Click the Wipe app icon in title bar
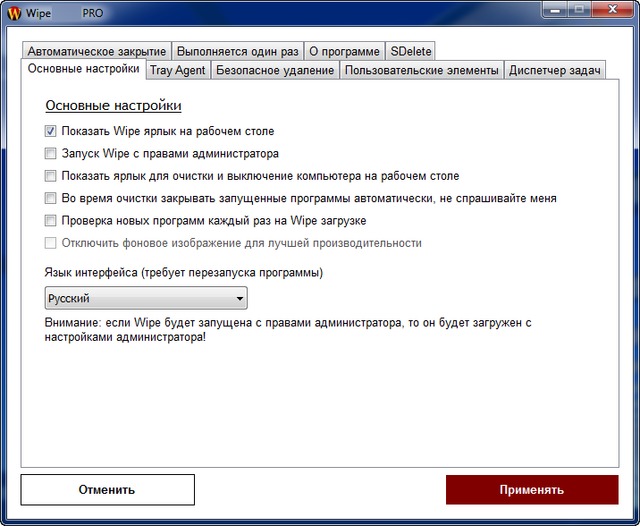 (x=15, y=13)
